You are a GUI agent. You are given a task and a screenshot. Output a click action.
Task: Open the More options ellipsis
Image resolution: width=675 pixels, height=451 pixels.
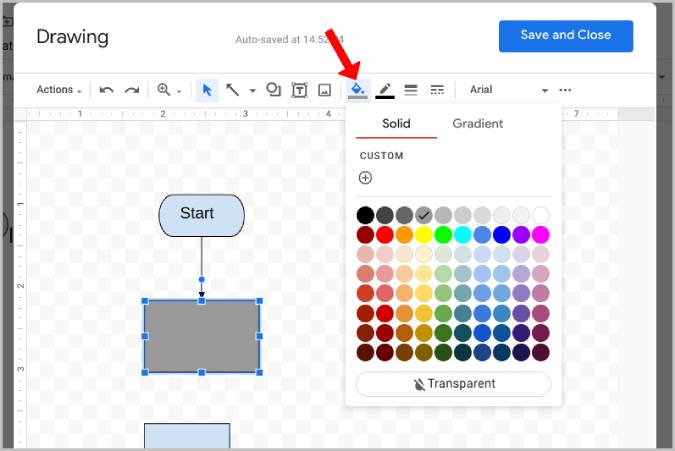pos(565,90)
